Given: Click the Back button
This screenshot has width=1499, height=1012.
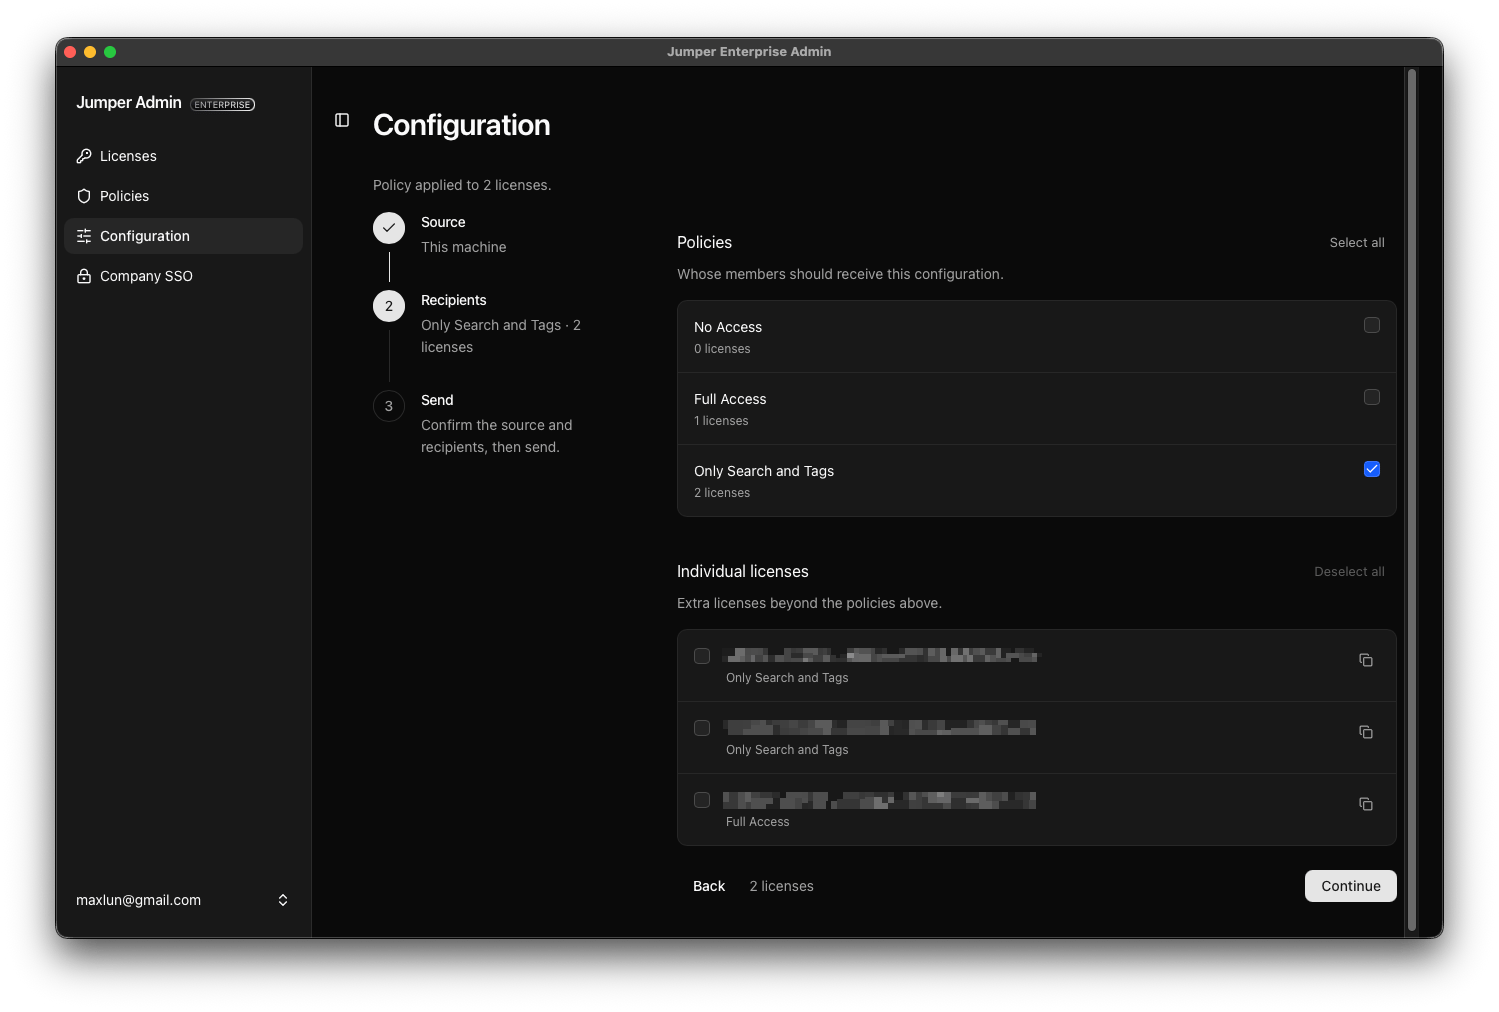Looking at the screenshot, I should (709, 886).
